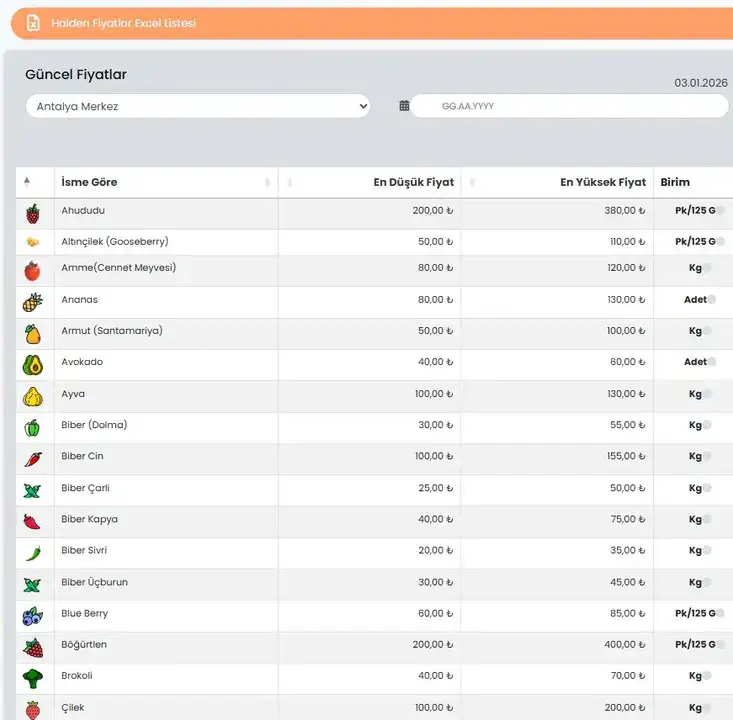
Task: Sort by En Yüksek Fiyat column
Action: (602, 182)
